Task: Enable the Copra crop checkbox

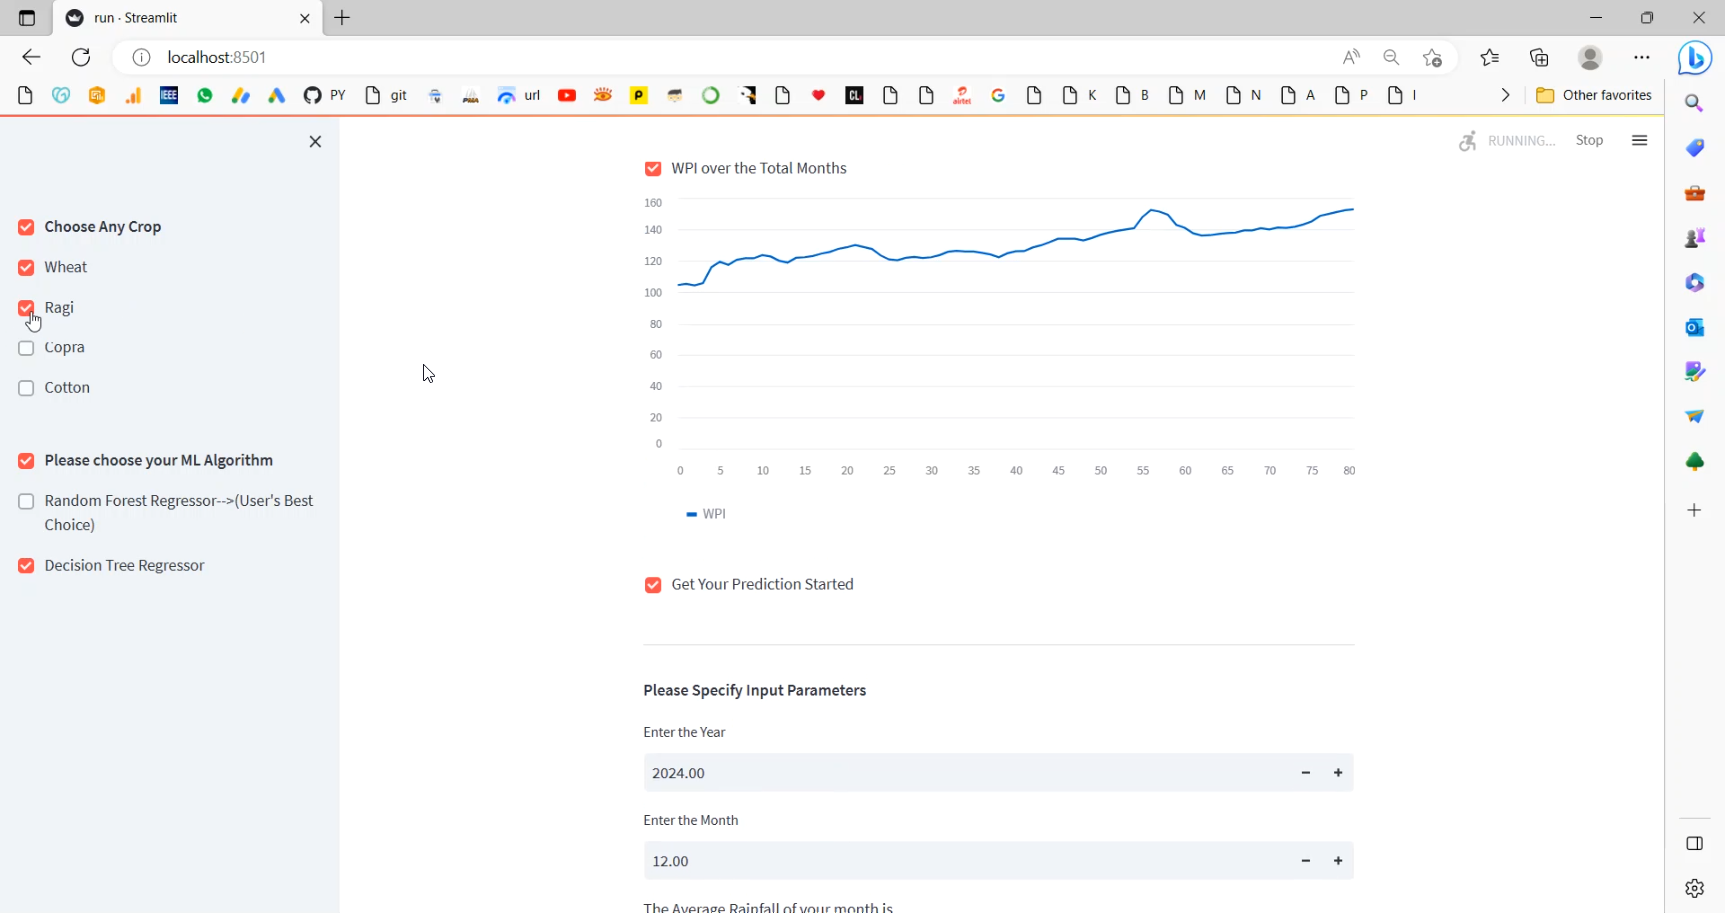Action: 26,347
